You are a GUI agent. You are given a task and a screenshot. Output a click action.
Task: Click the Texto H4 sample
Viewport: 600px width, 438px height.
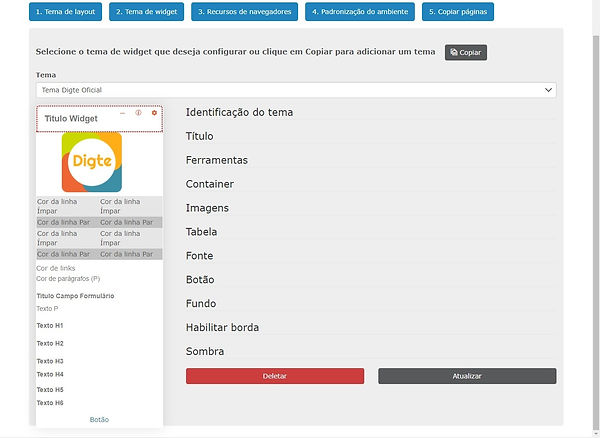(50, 374)
